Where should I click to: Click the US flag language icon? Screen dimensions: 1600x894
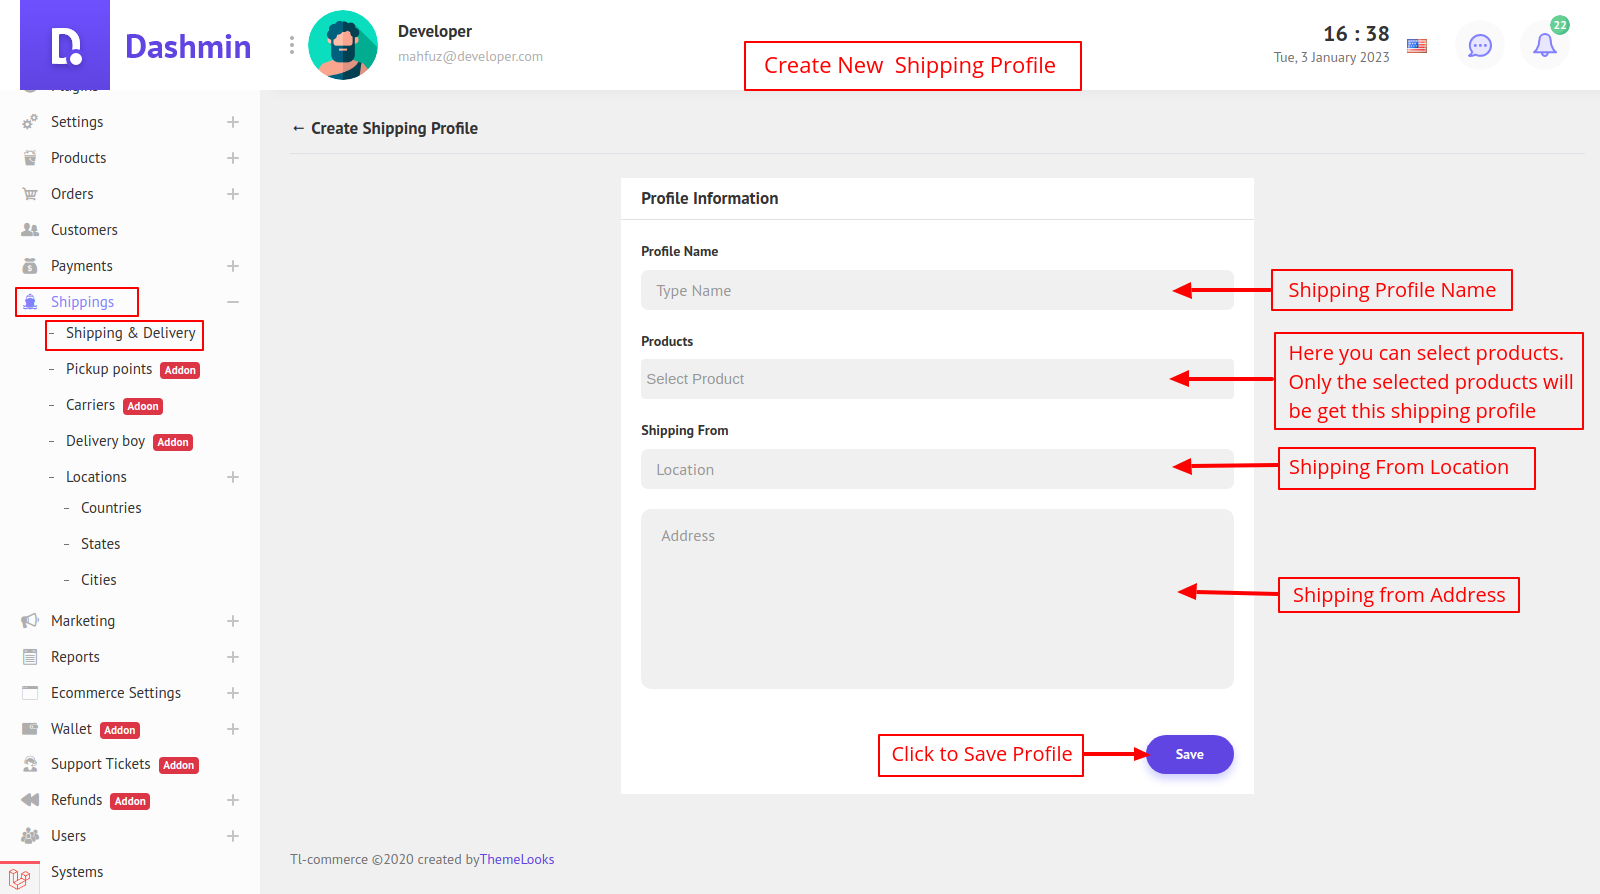[1417, 45]
